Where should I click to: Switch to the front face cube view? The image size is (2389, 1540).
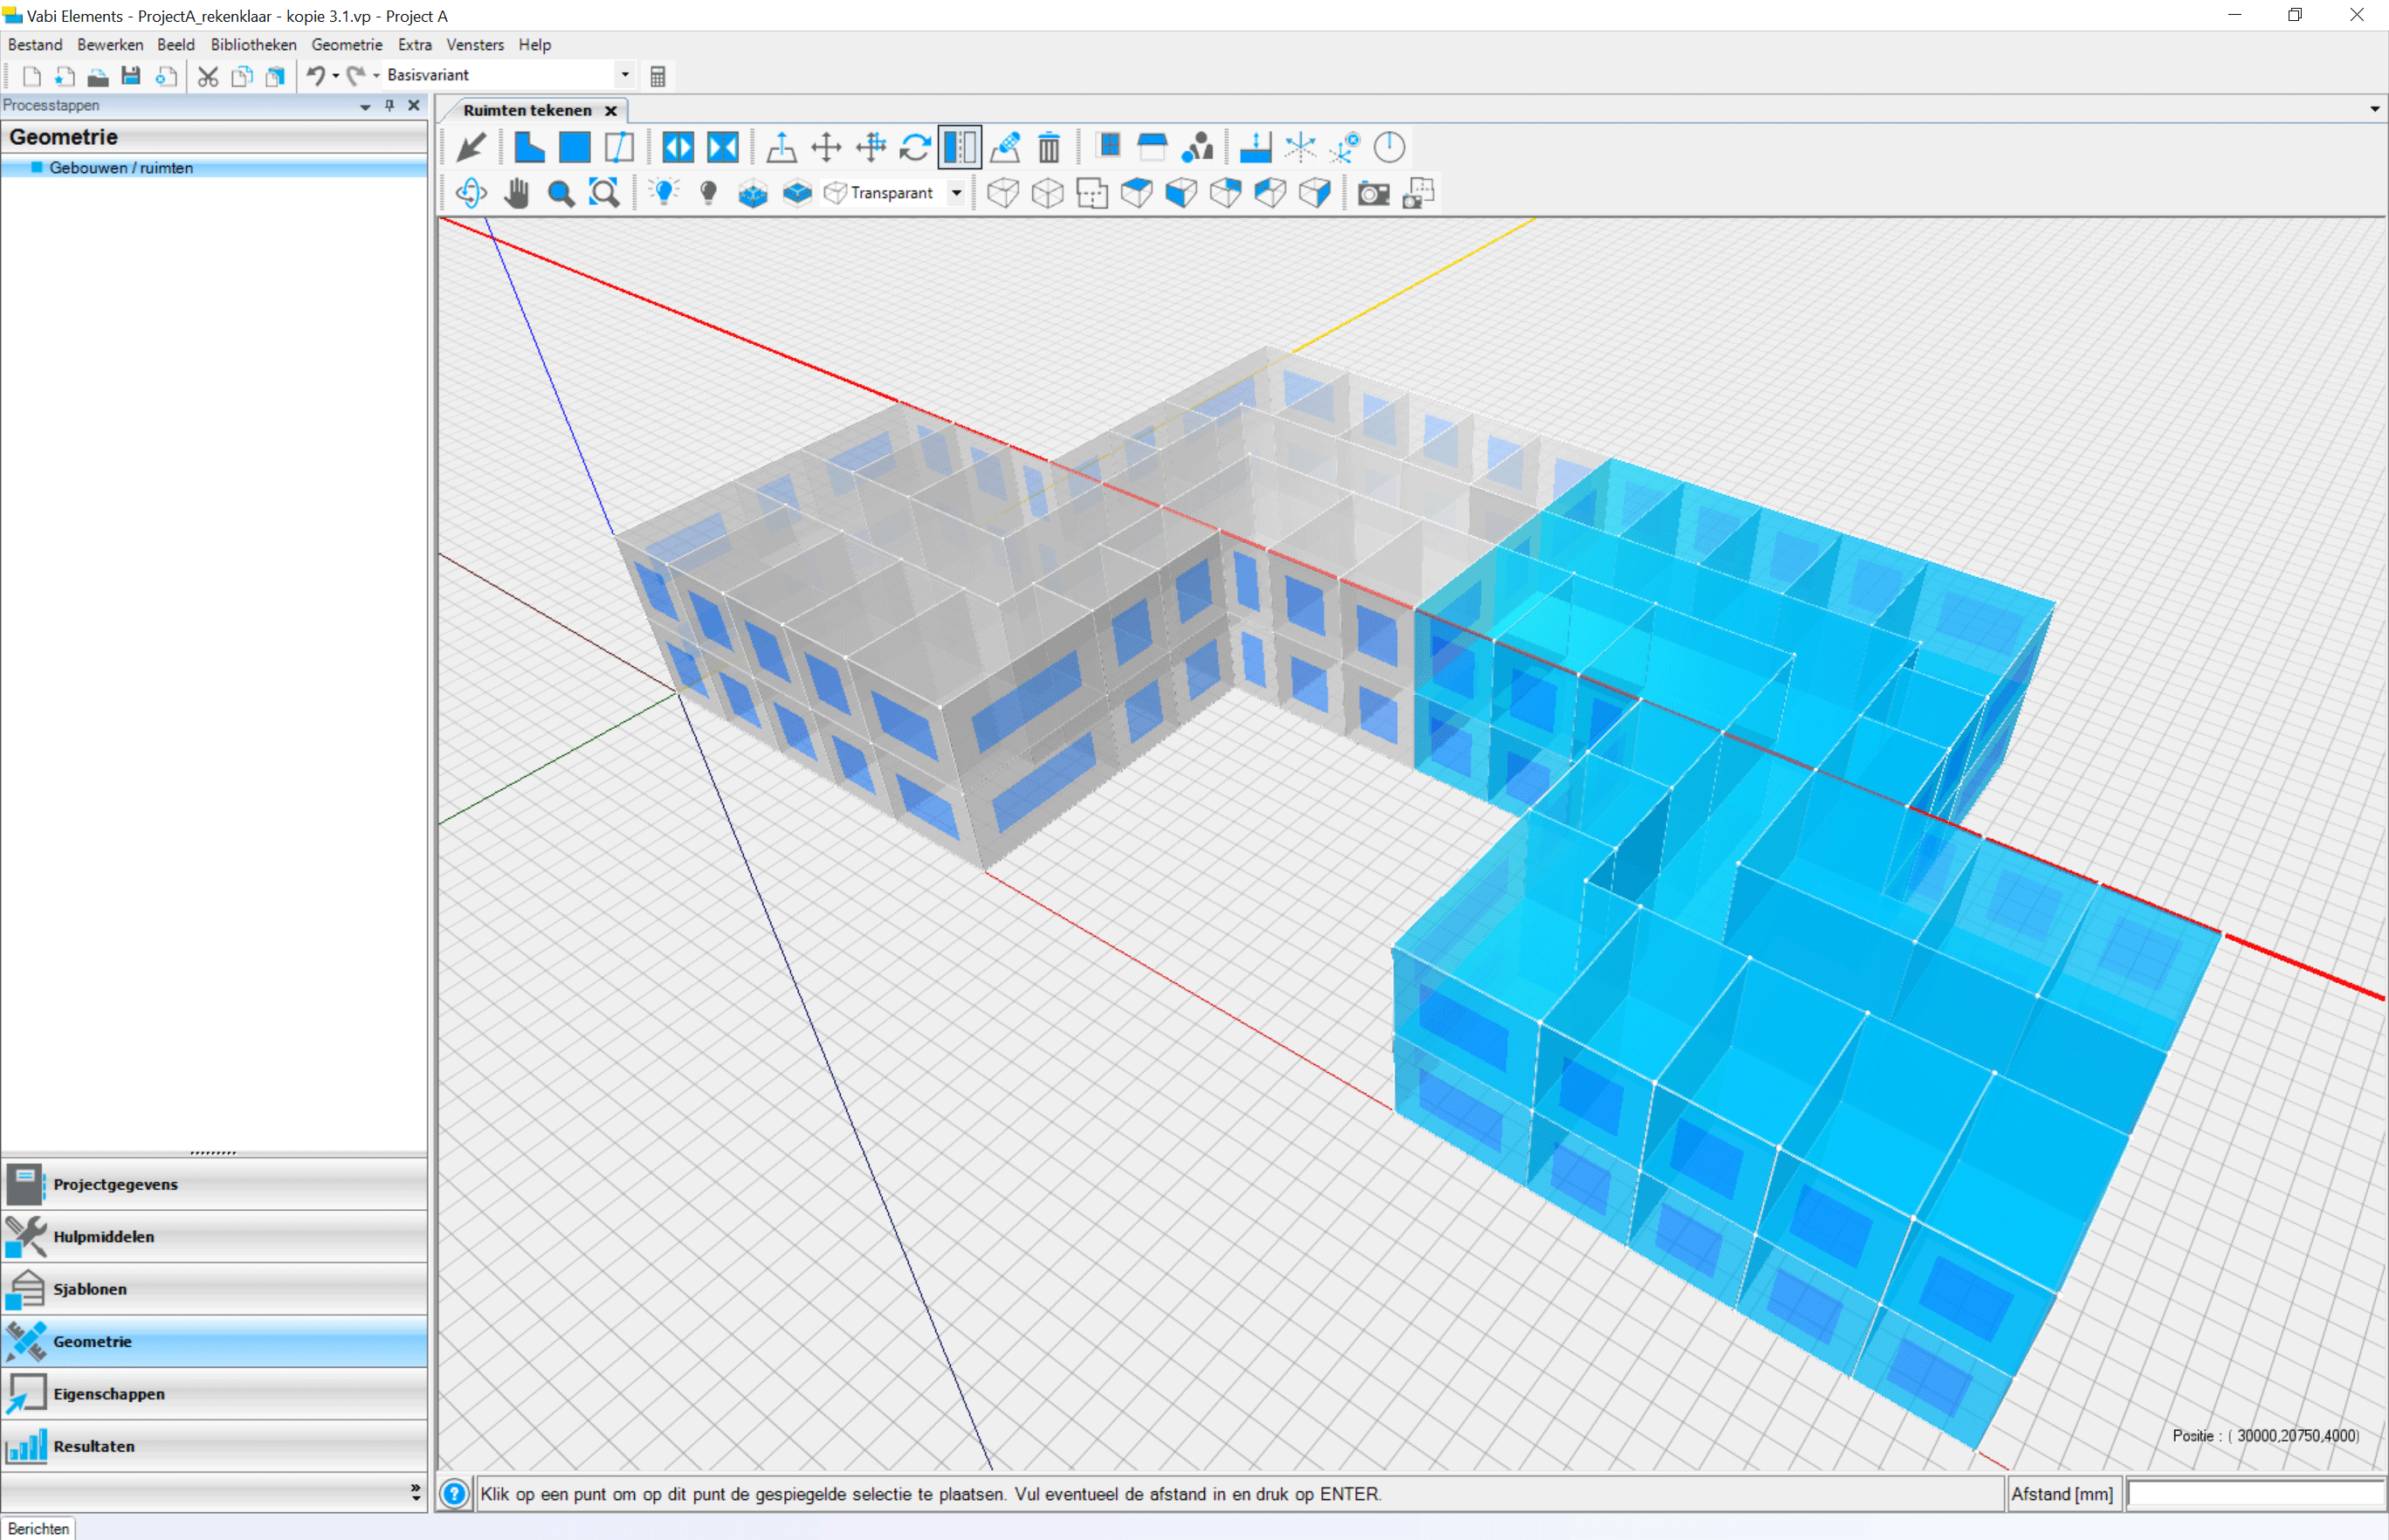click(x=1181, y=193)
